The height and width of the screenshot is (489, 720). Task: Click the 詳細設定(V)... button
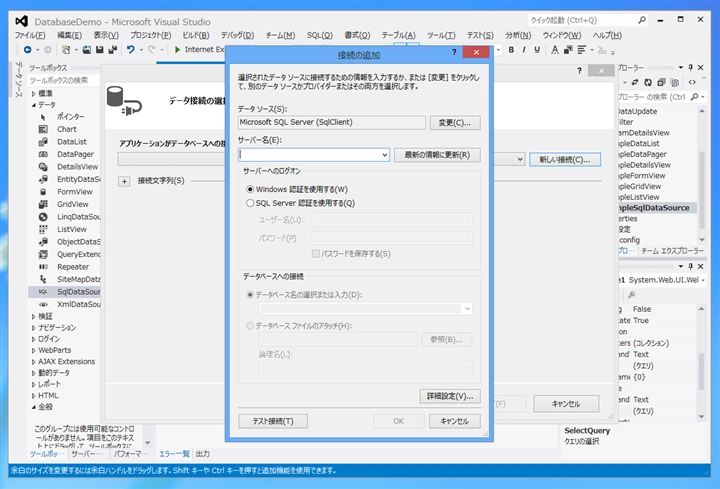tap(450, 396)
